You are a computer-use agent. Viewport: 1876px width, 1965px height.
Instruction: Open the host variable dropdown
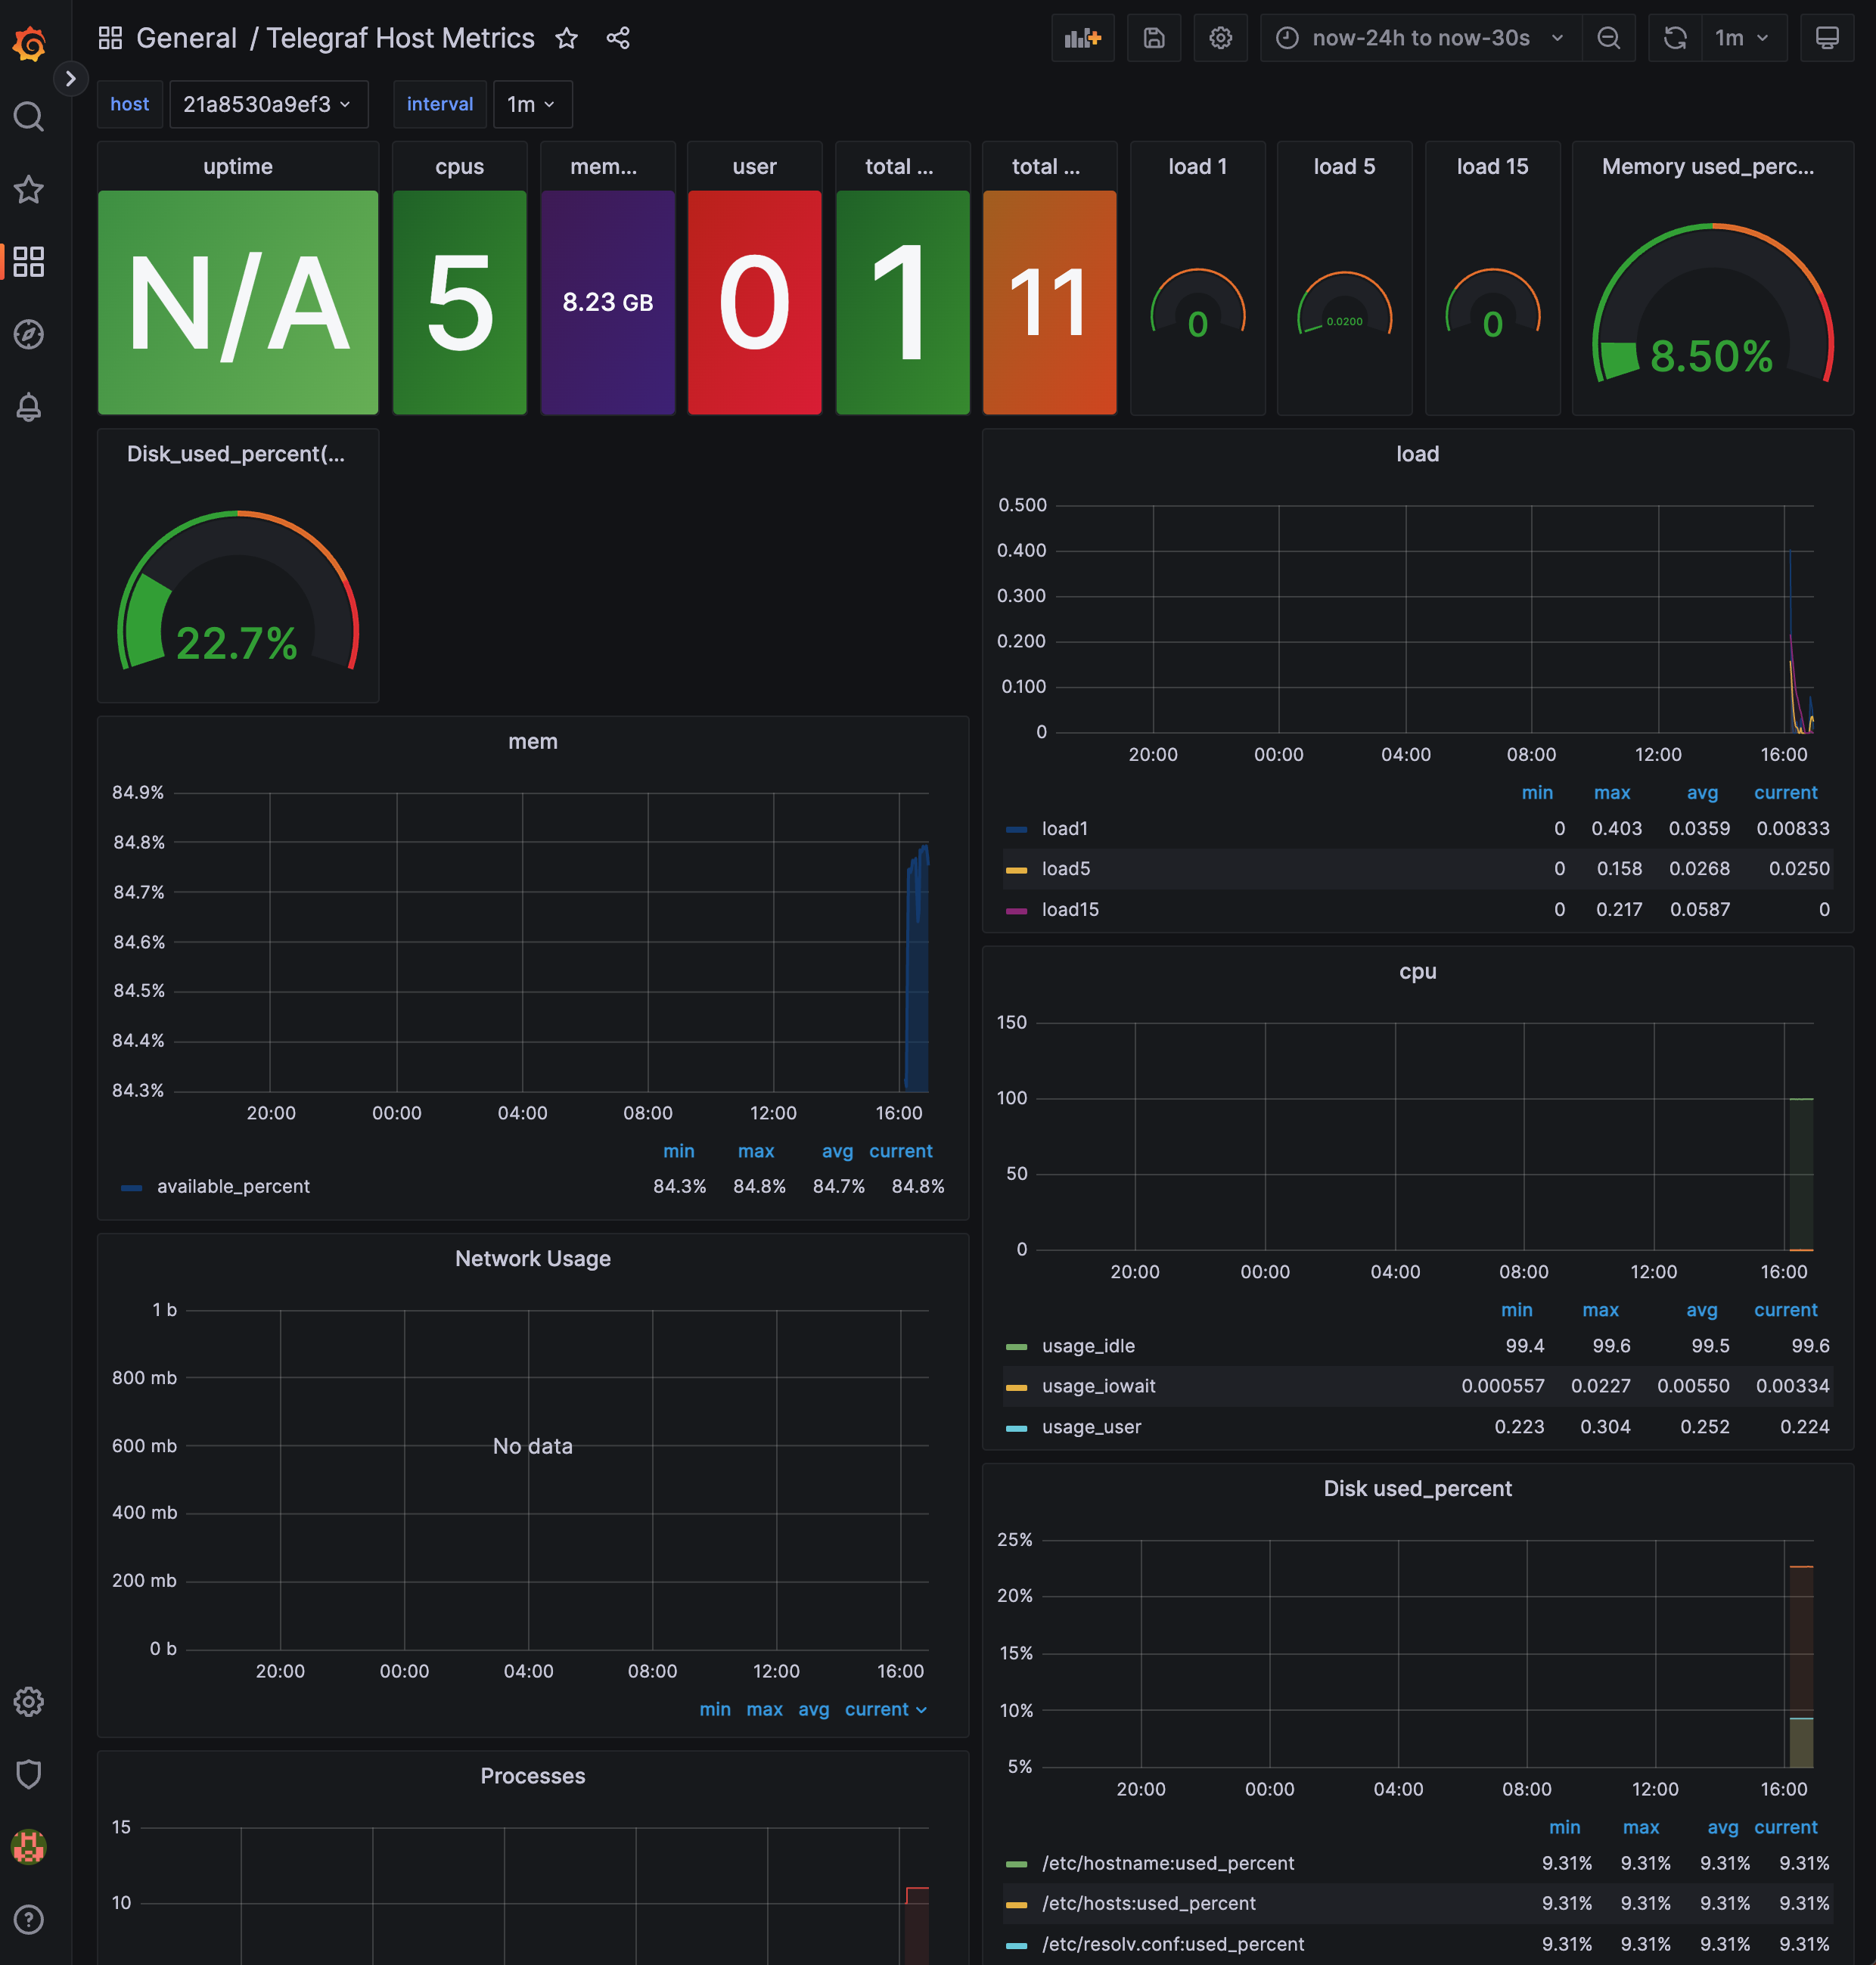pos(268,104)
